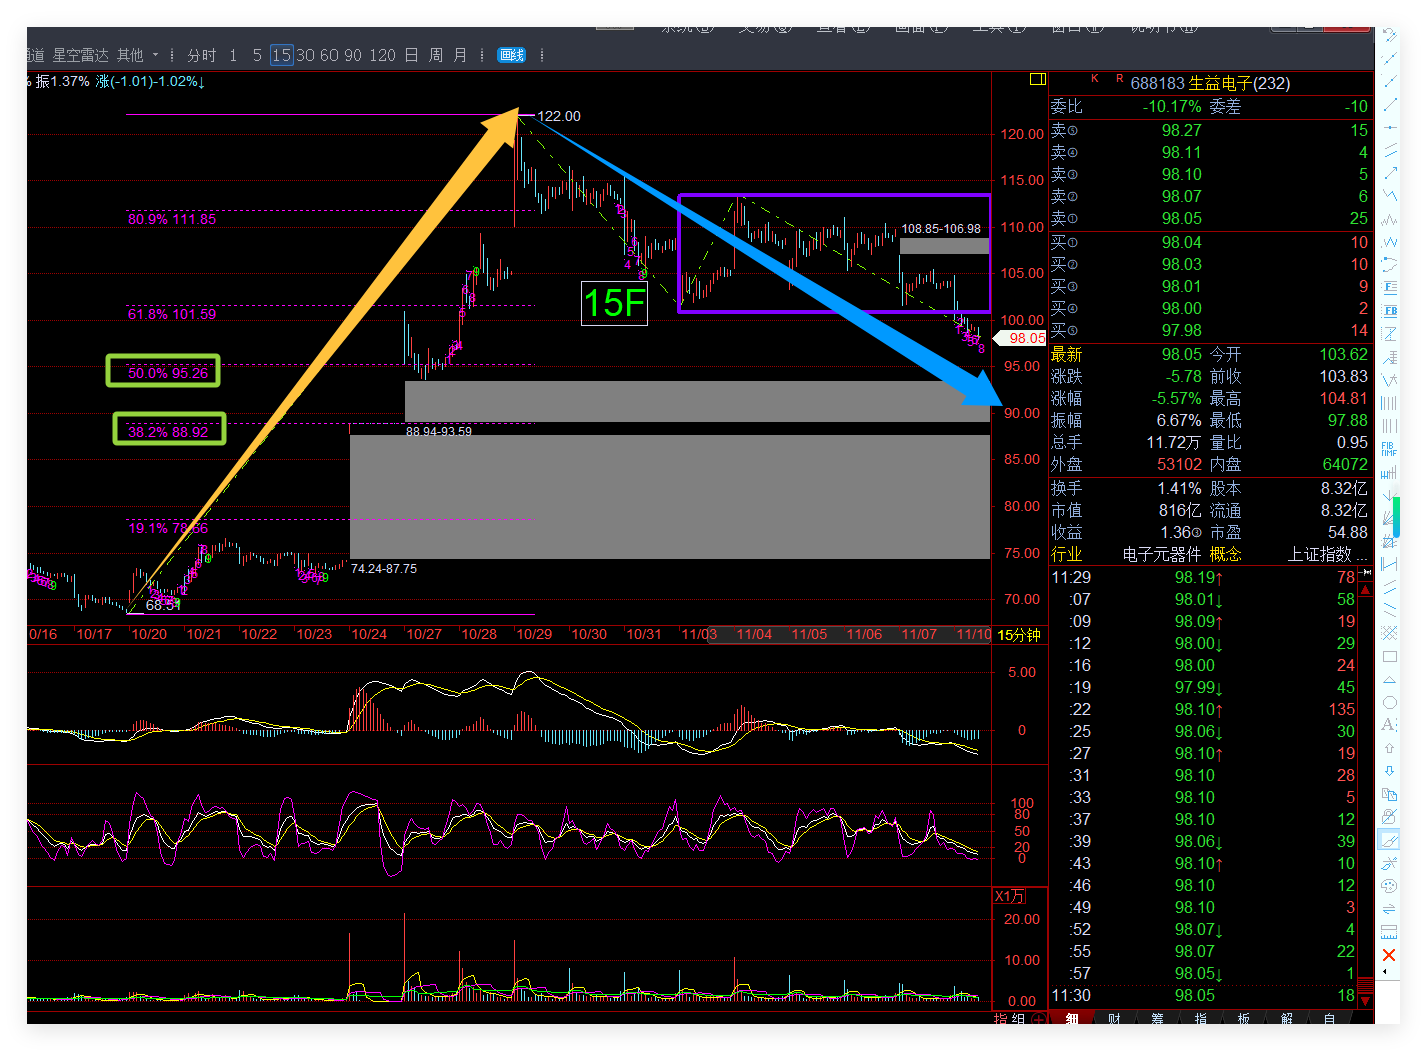1427x1051 pixels.
Task: Click the 61.8% 101.59 Fibonacci level label
Action: point(172,314)
